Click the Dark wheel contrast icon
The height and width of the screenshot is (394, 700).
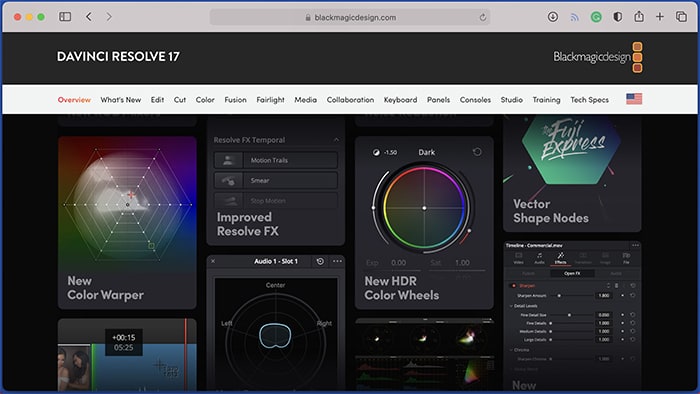pyautogui.click(x=376, y=153)
